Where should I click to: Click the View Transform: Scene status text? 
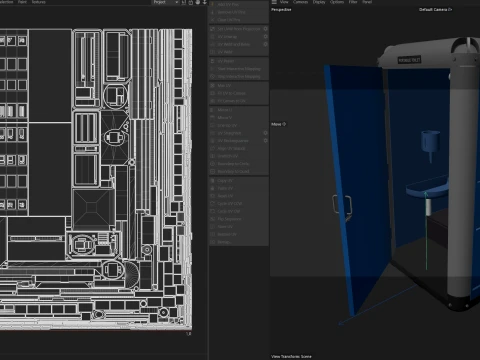click(x=291, y=356)
